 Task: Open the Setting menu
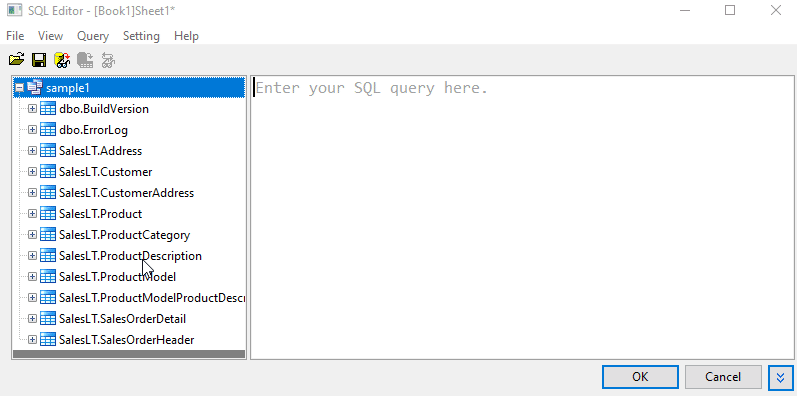click(x=141, y=36)
